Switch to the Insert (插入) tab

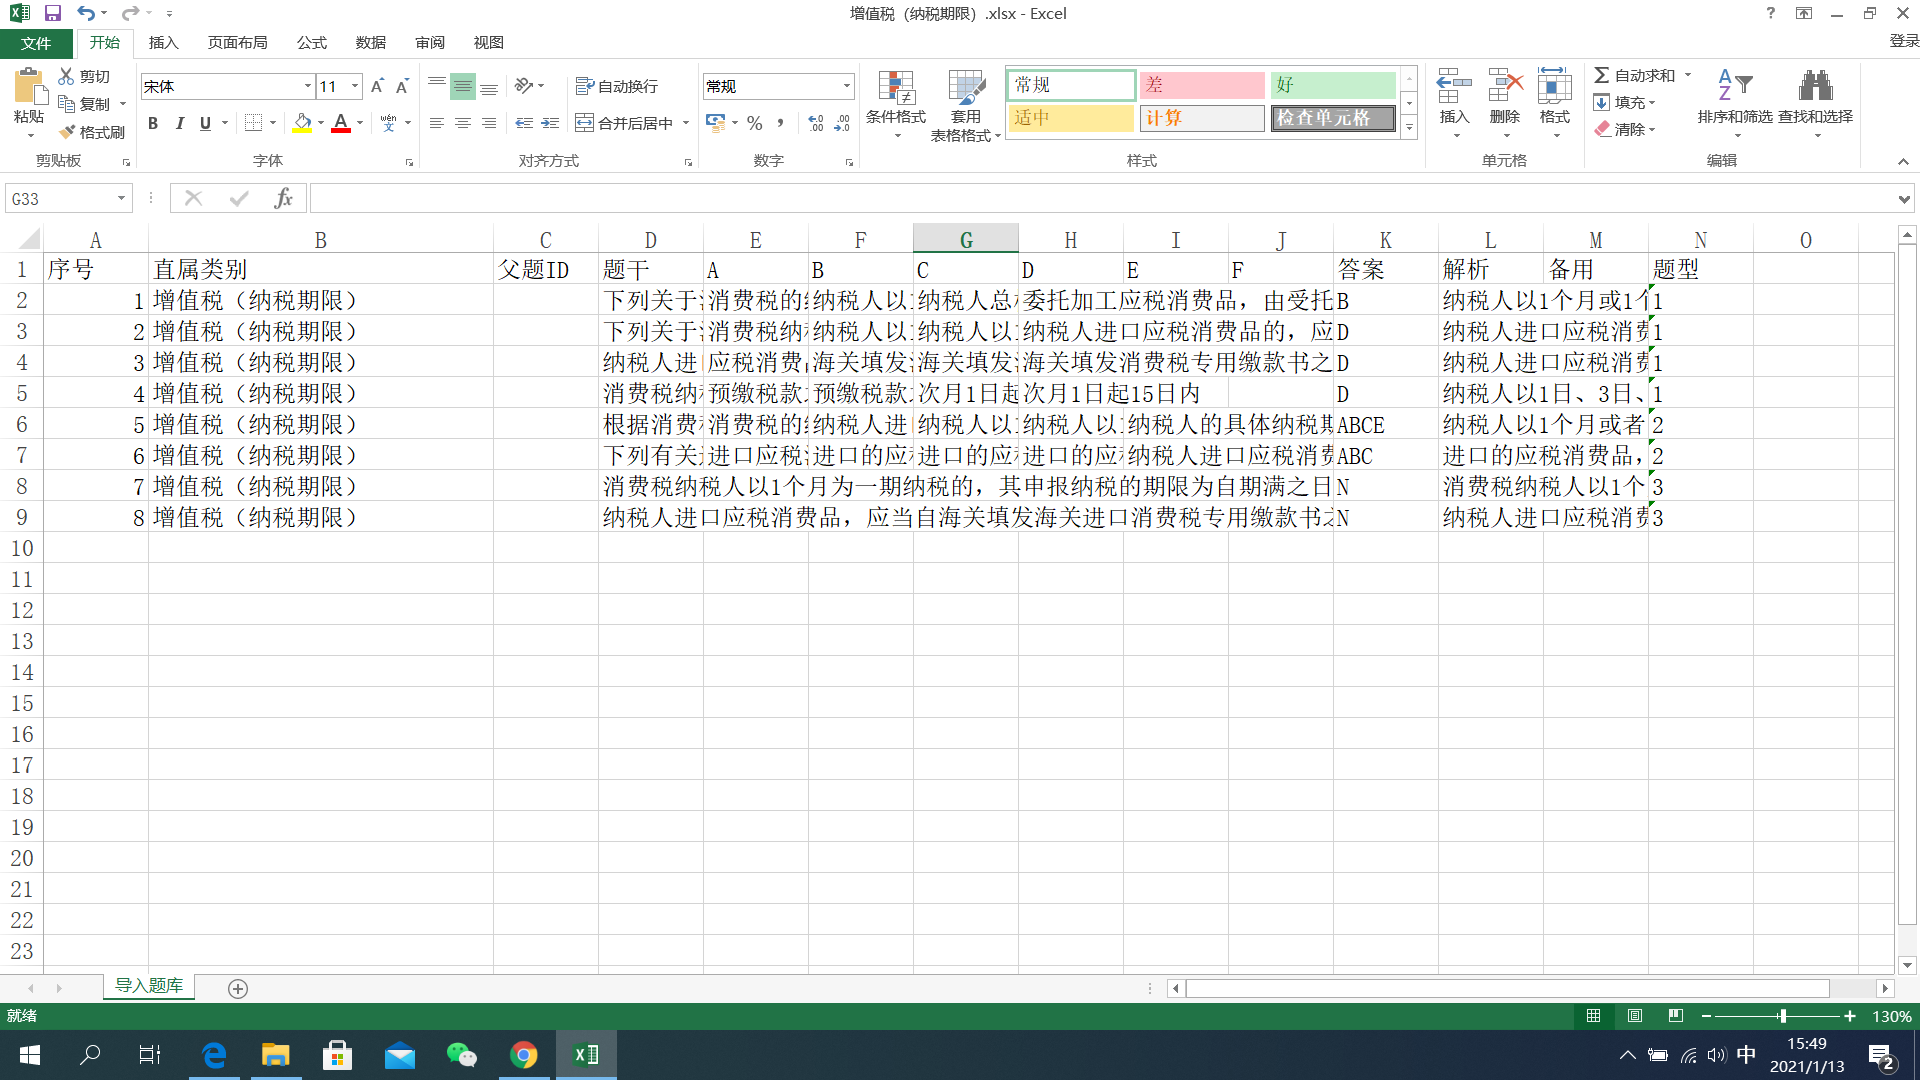(x=163, y=43)
